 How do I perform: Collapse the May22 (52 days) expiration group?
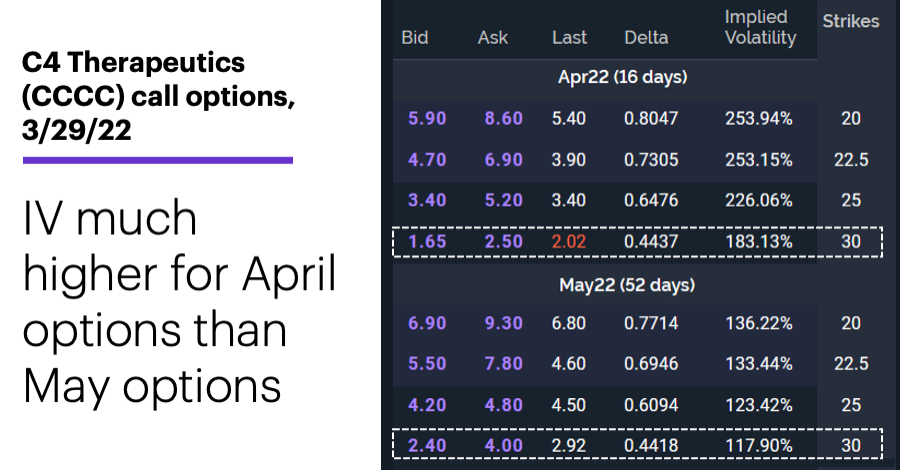627,285
